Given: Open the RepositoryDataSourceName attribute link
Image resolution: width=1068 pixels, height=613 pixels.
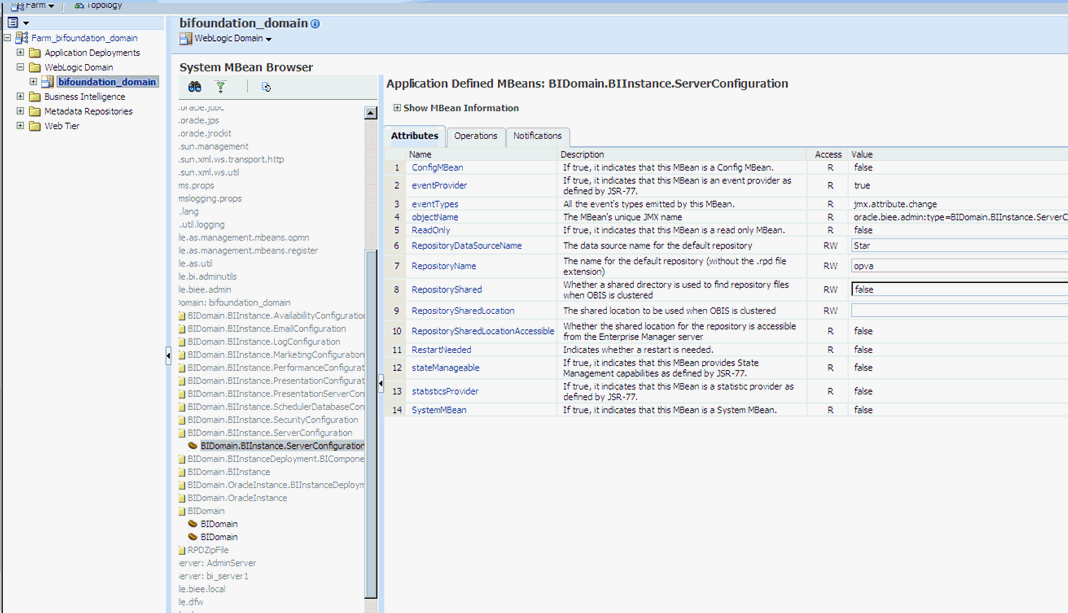Looking at the screenshot, I should point(467,246).
